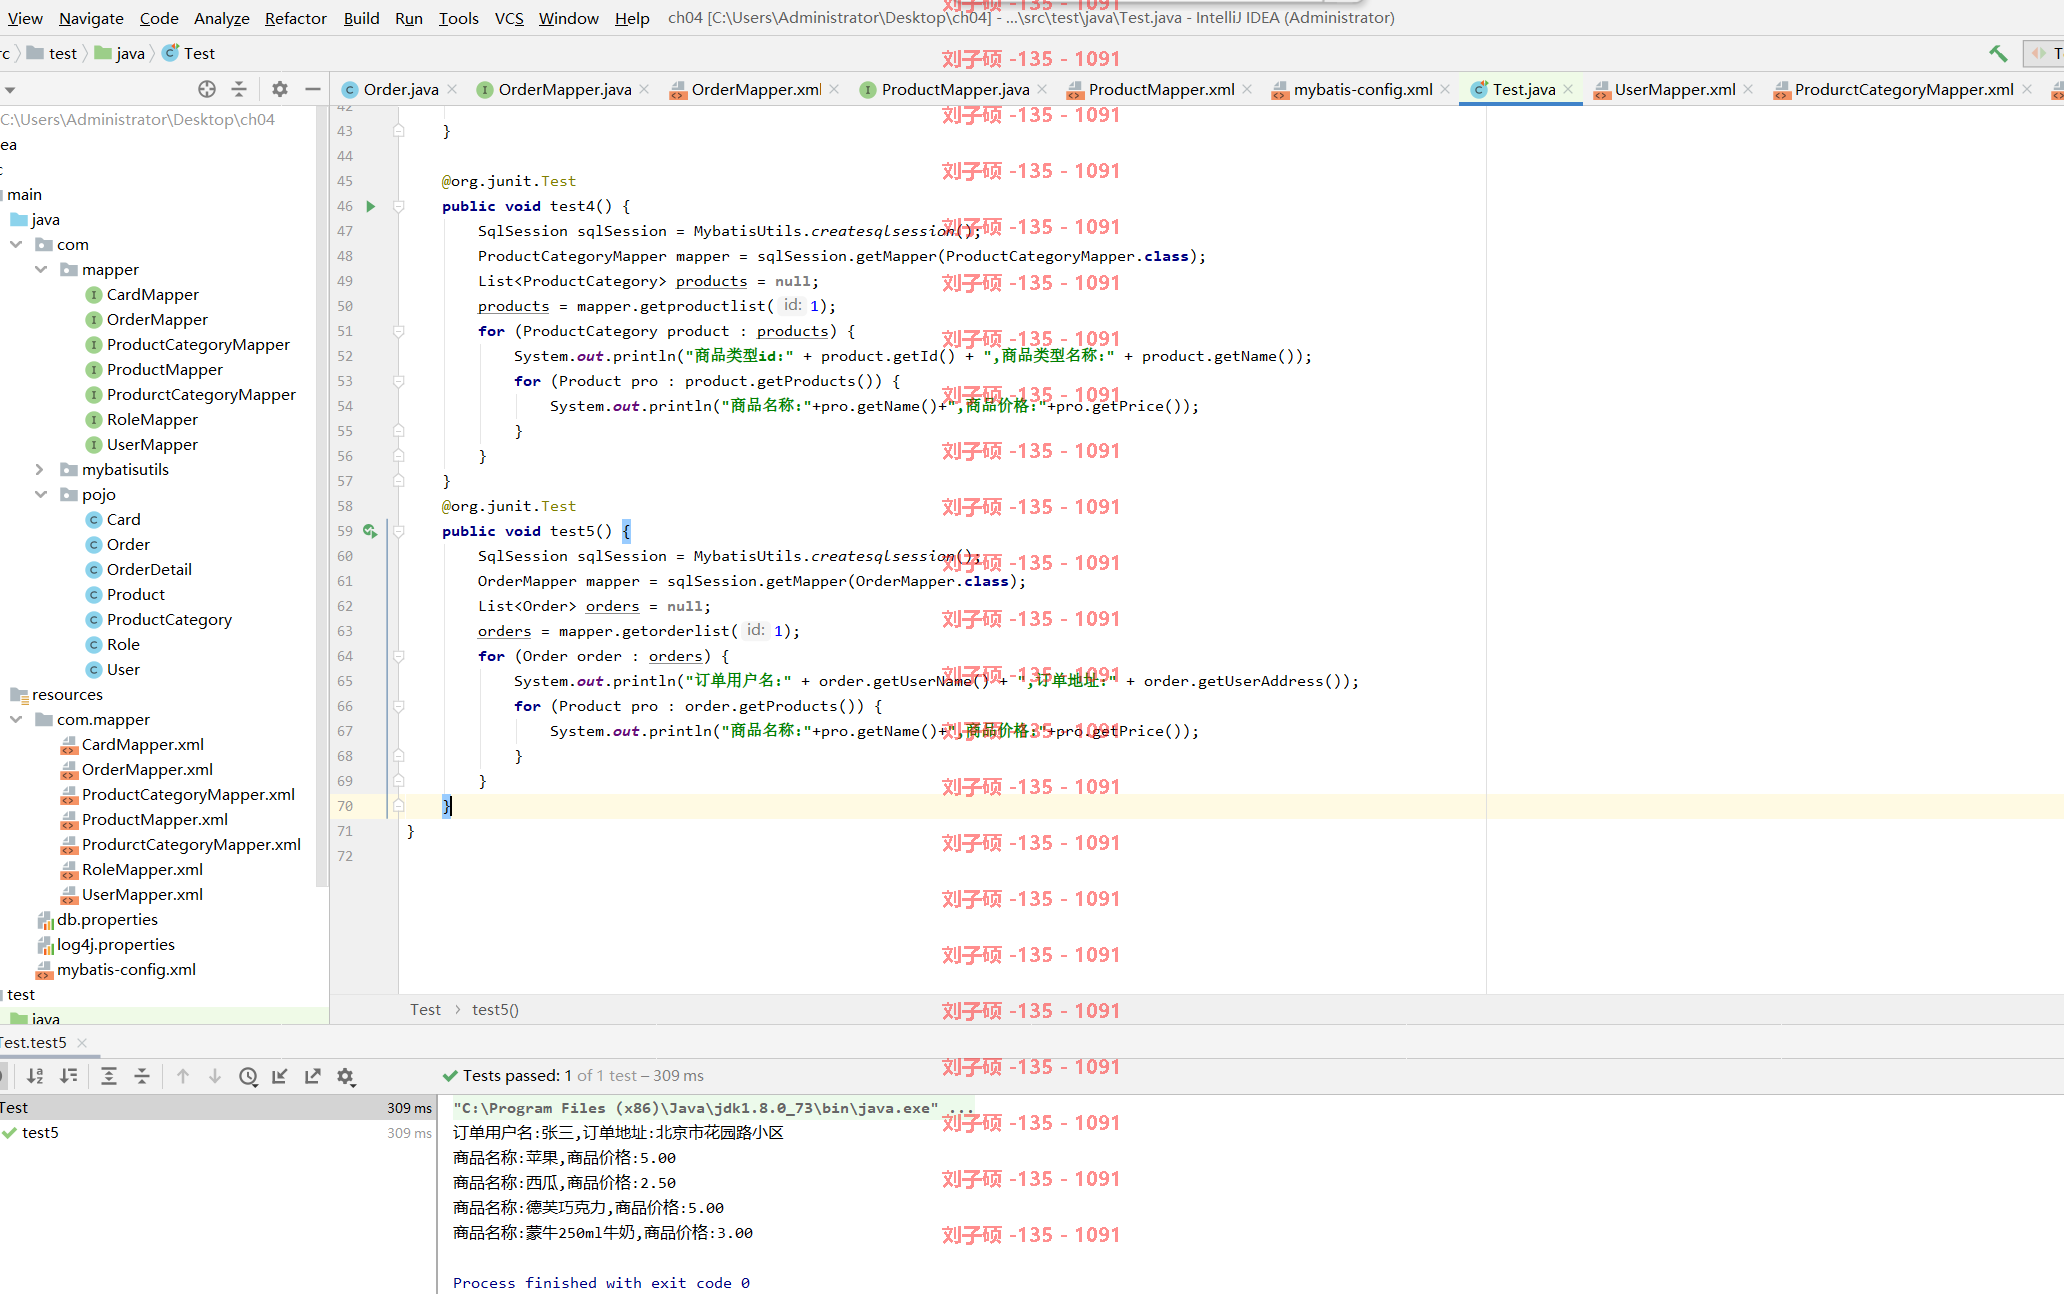Open db.properties file in tree
2064x1294 pixels.
coord(107,919)
